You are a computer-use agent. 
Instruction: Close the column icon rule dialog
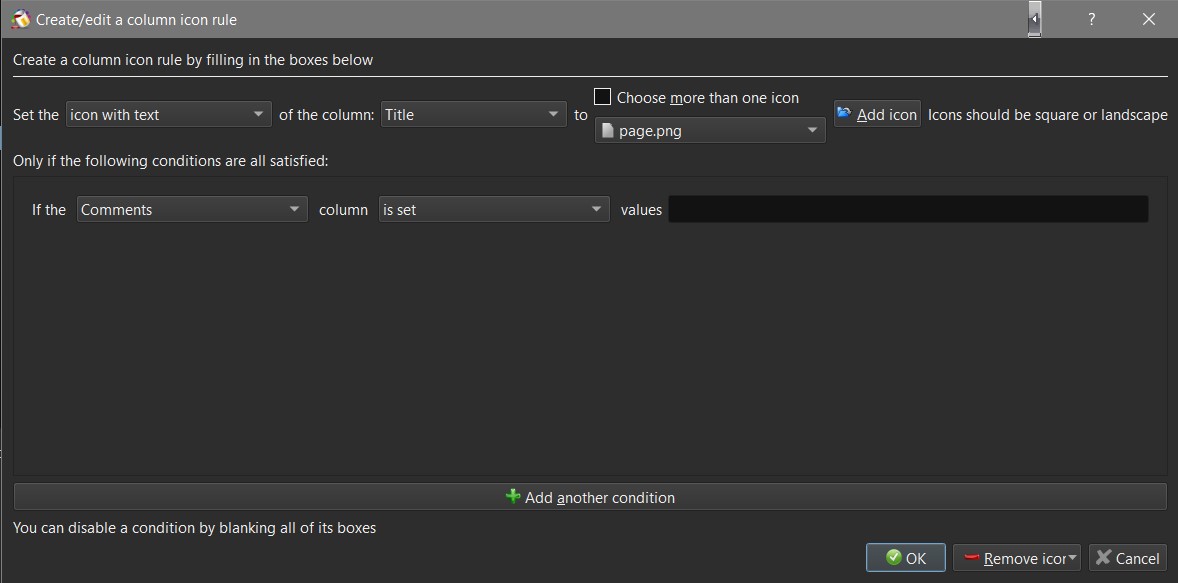pyautogui.click(x=1148, y=19)
